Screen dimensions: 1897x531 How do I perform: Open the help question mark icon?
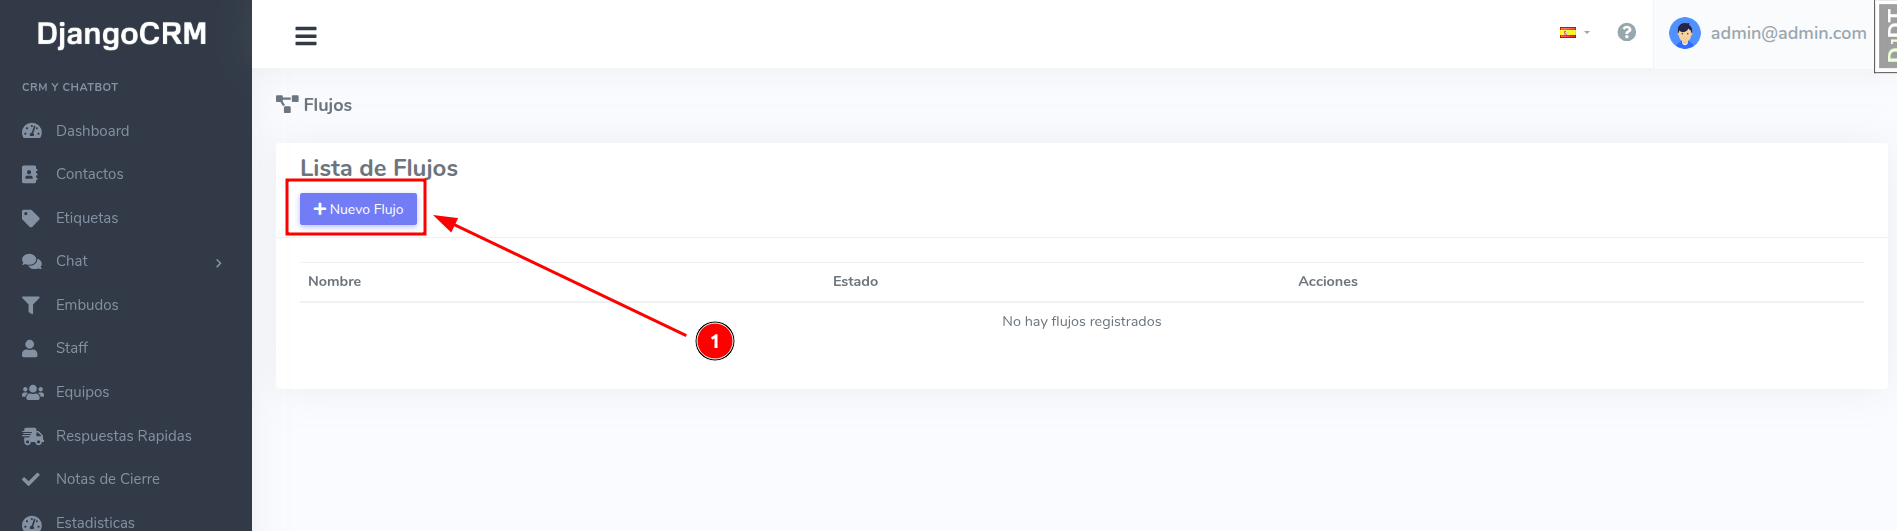(x=1627, y=32)
